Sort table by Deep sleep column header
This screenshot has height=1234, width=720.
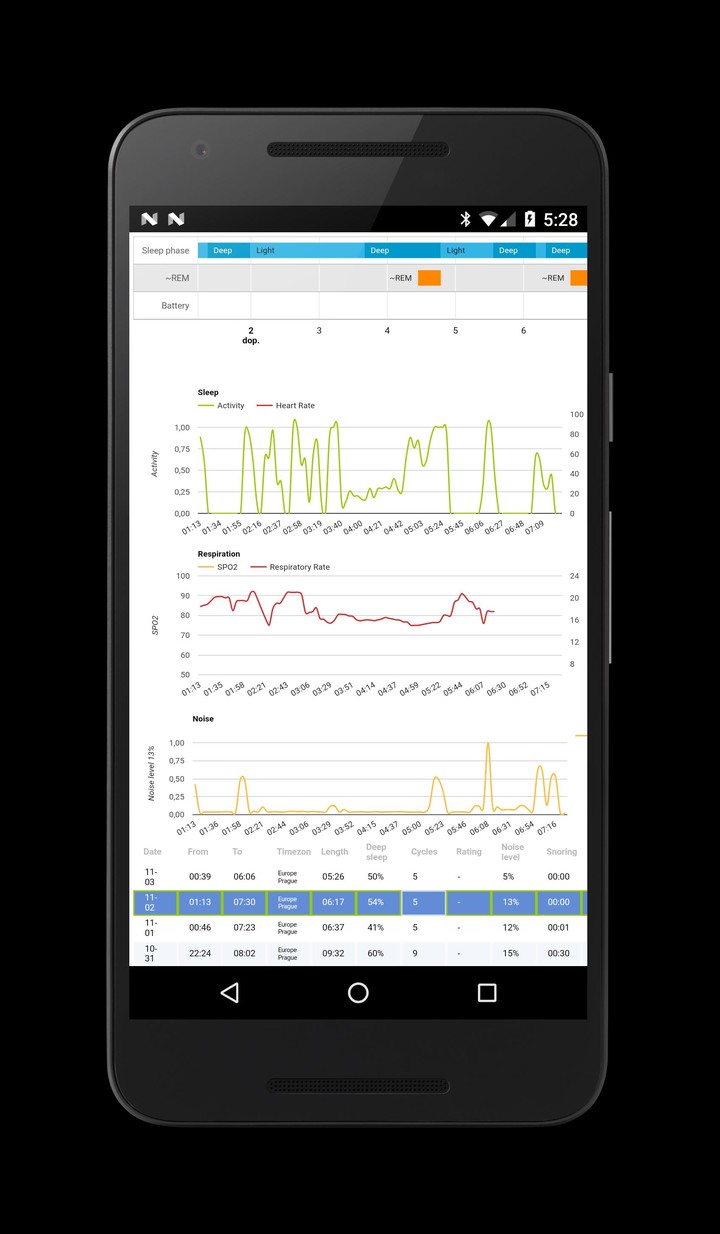pyautogui.click(x=376, y=852)
